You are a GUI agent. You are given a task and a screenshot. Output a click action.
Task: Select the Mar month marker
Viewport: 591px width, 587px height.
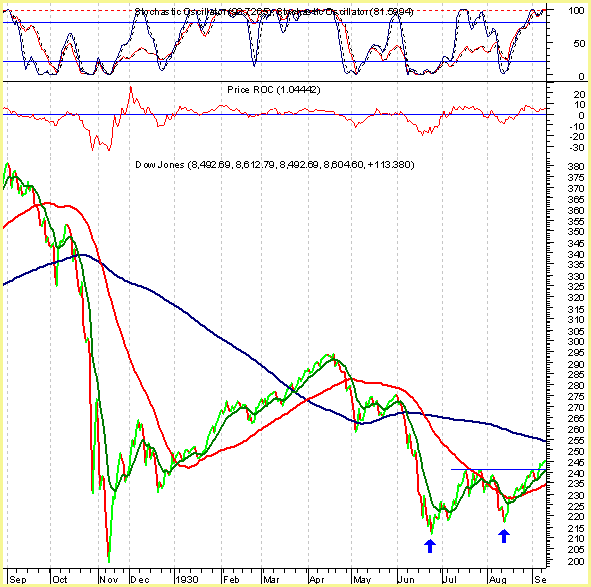(x=271, y=579)
